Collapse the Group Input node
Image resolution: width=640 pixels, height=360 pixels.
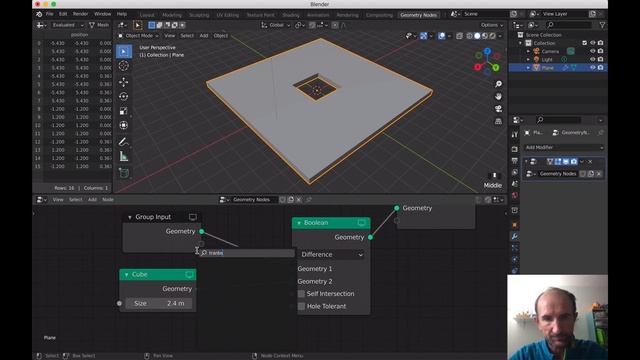130,217
